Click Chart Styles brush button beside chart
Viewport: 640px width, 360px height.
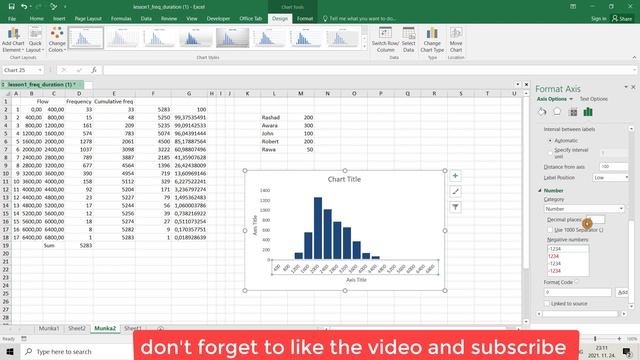pos(455,192)
